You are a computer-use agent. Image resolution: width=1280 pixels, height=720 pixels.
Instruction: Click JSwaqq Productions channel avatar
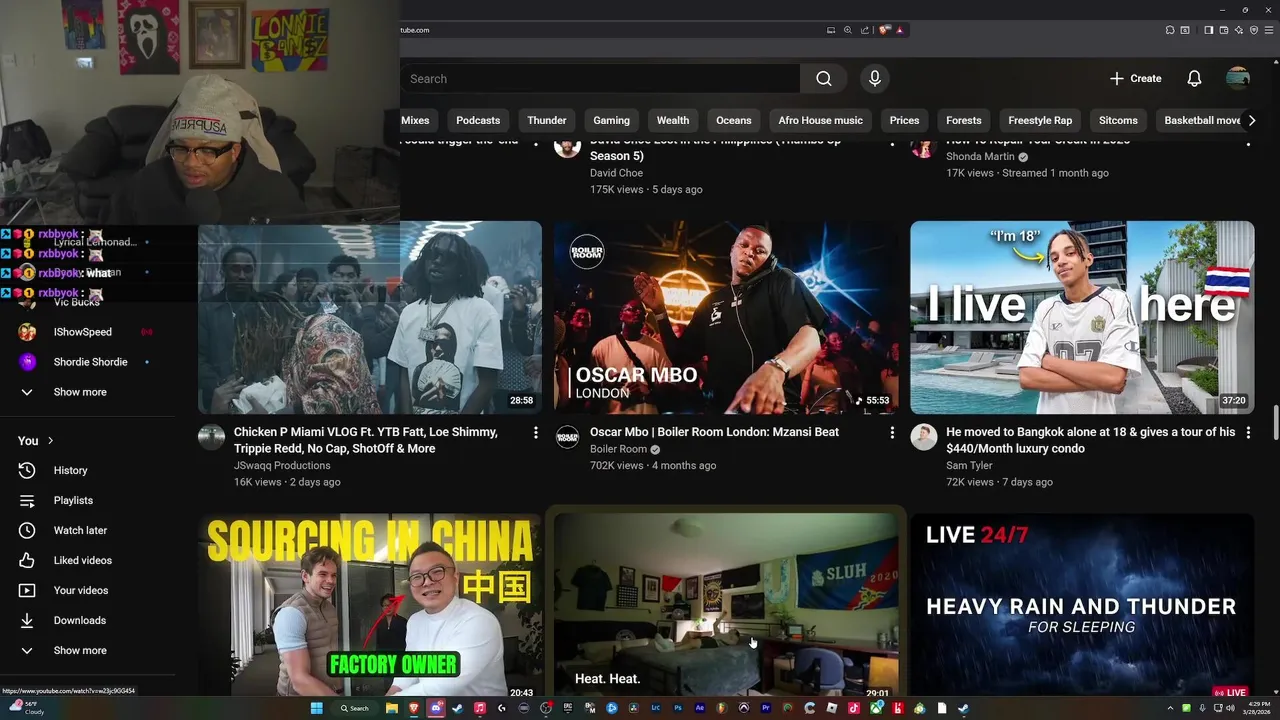pos(211,437)
